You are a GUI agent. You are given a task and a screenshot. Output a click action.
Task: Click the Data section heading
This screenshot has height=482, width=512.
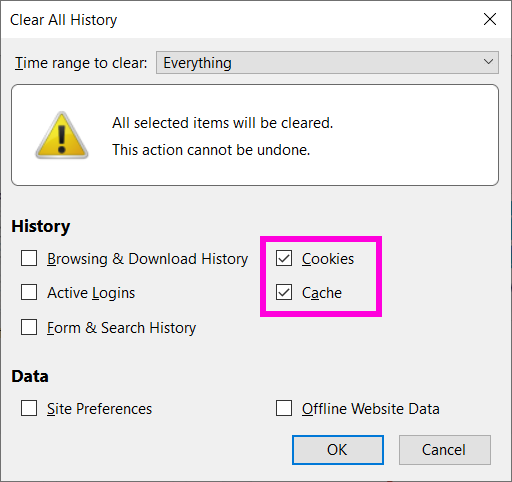click(x=30, y=376)
